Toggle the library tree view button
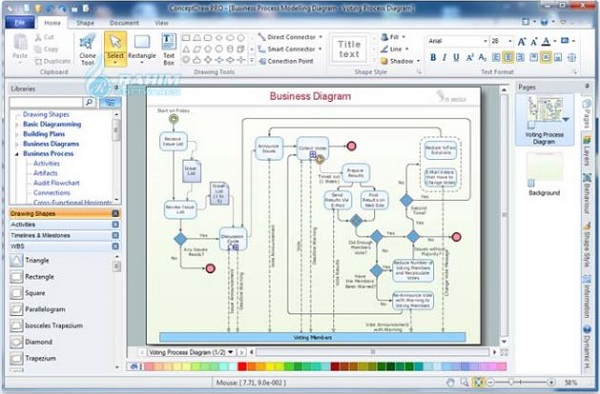This screenshot has width=600, height=394. (x=110, y=102)
